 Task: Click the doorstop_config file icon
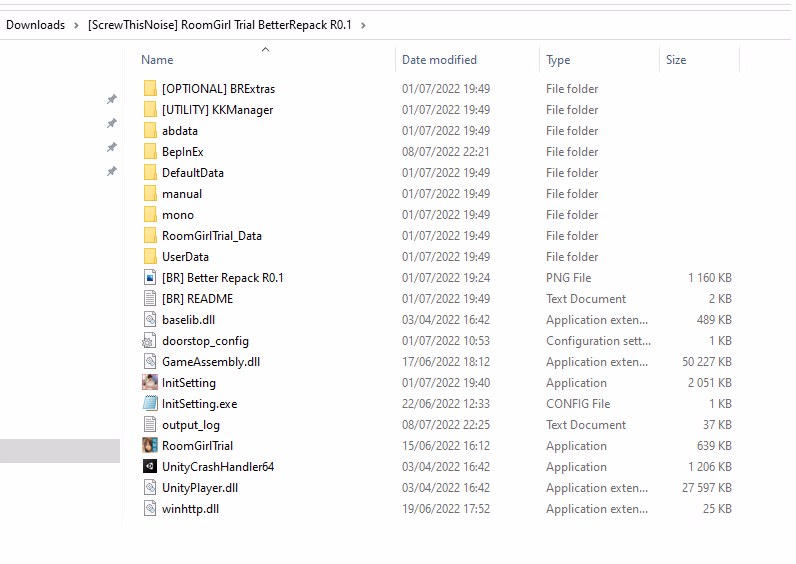(x=150, y=341)
